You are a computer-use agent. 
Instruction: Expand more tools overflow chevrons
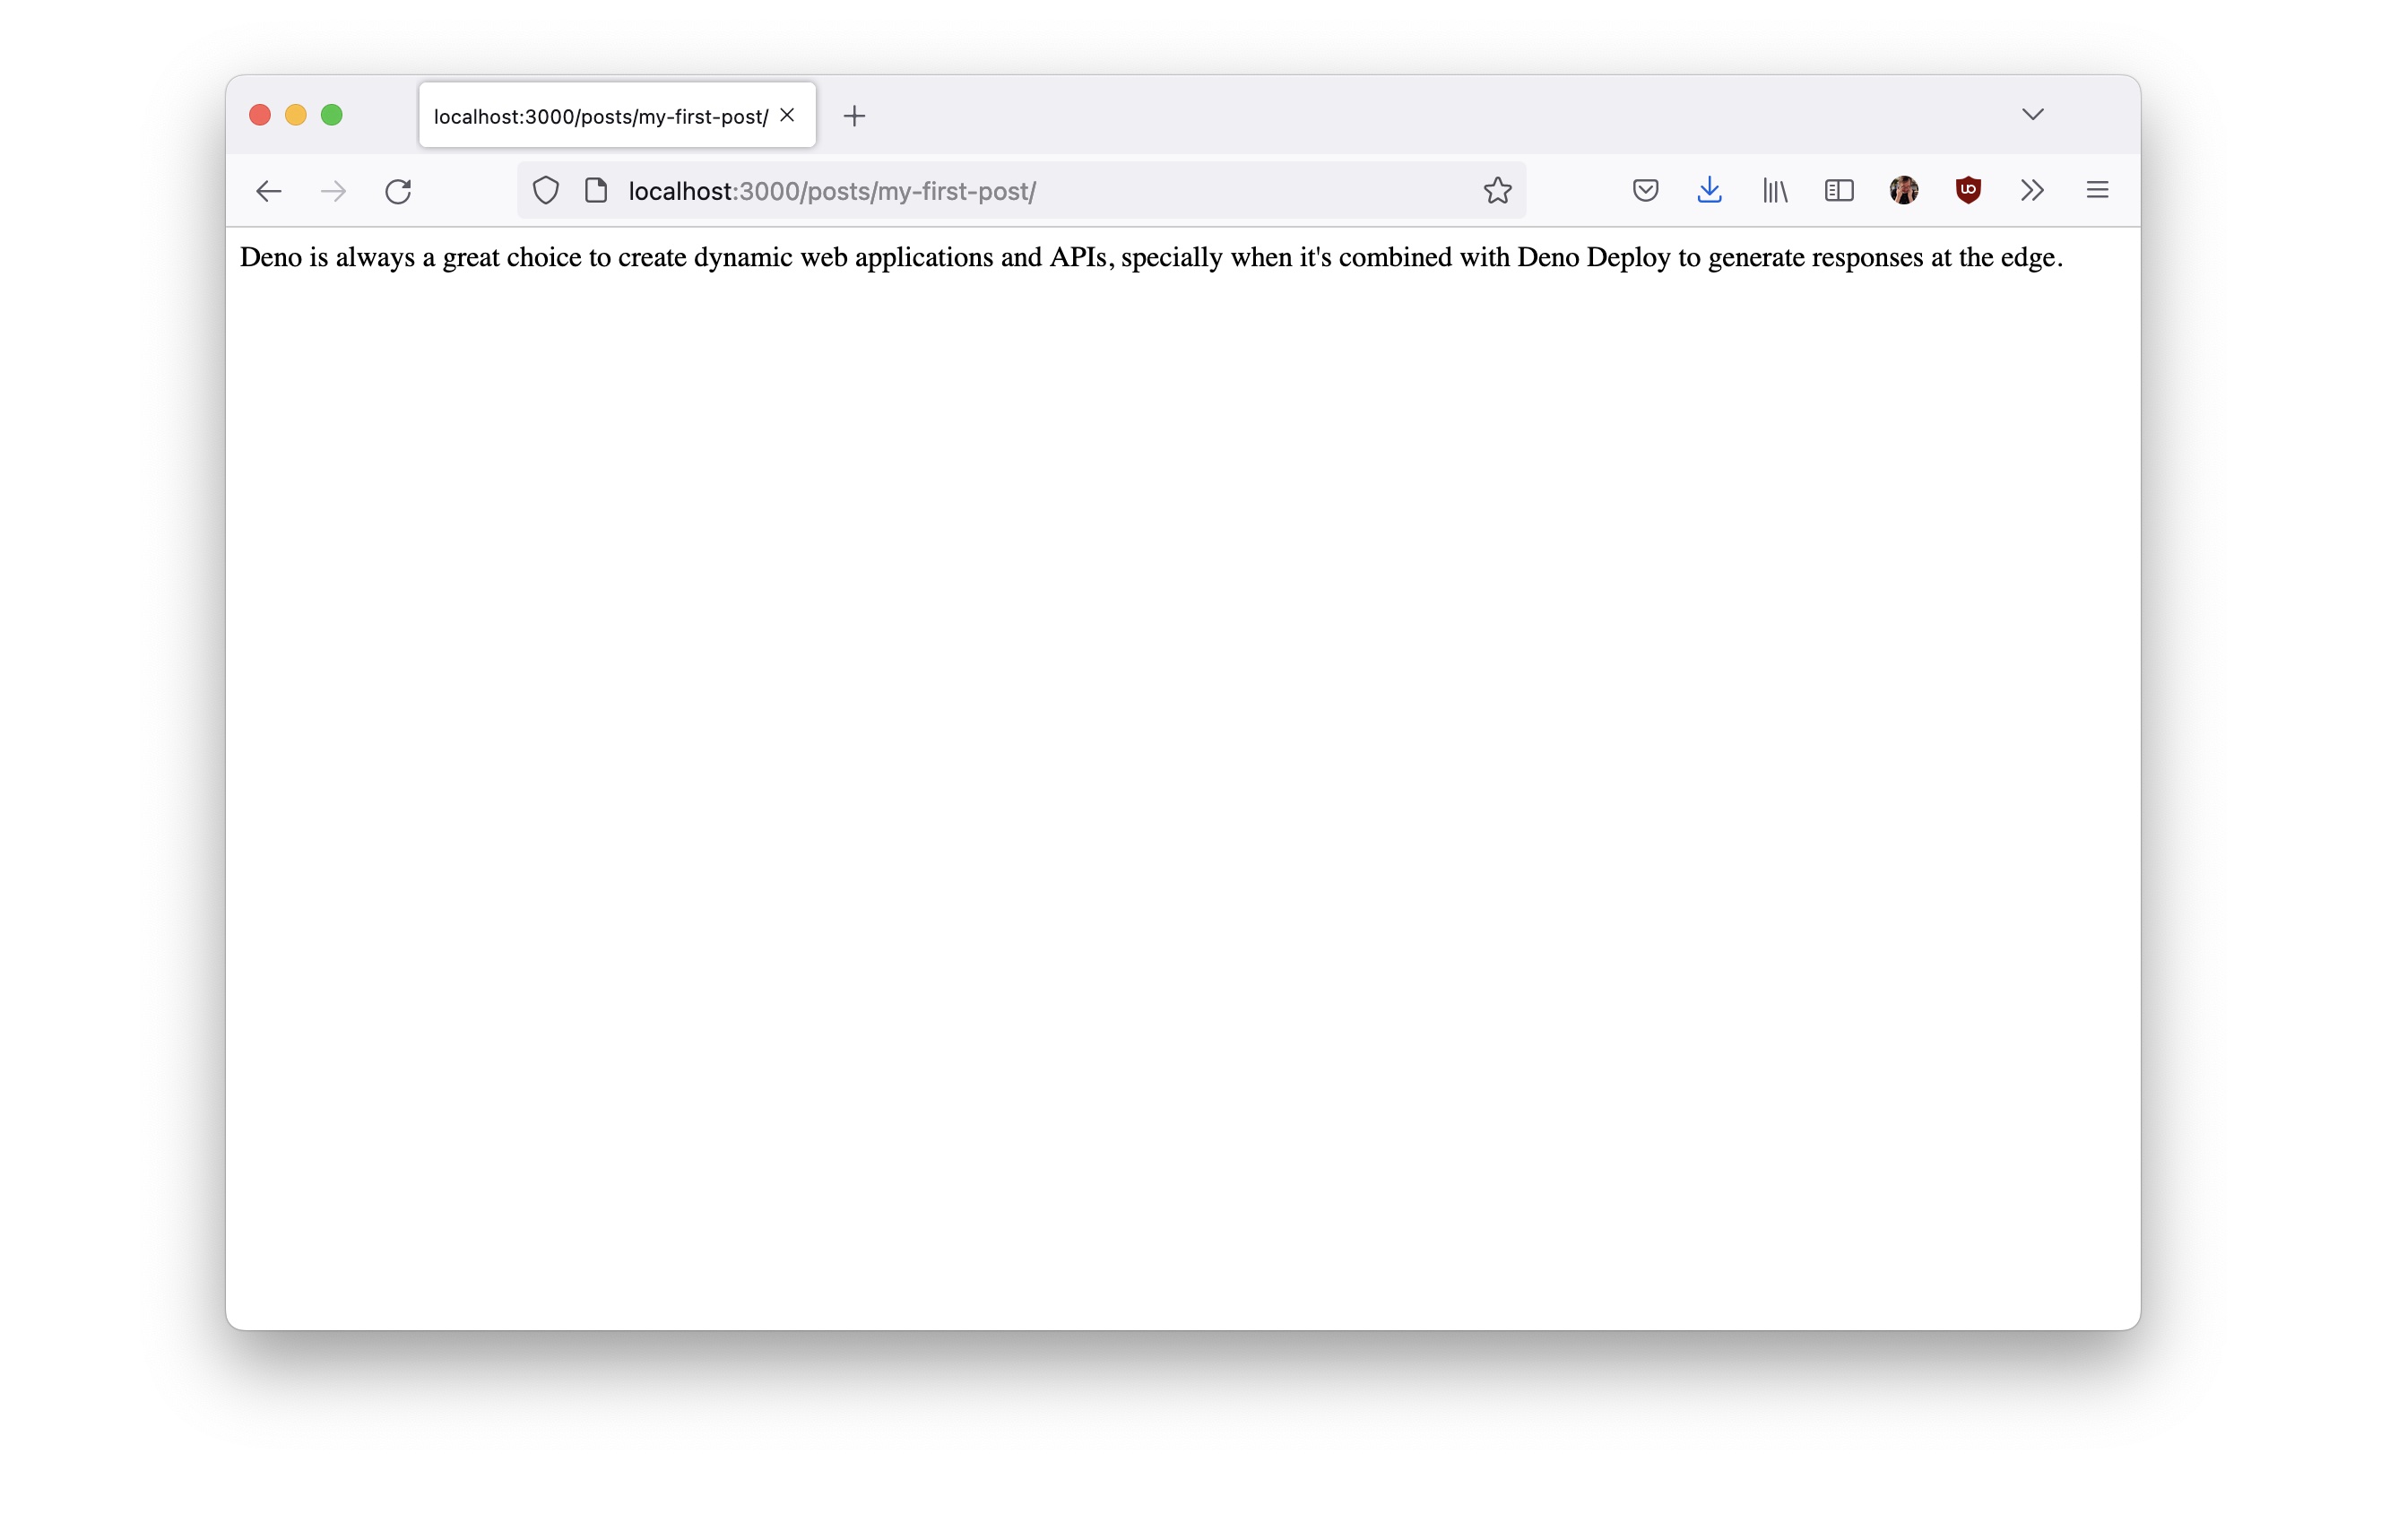coord(2032,190)
